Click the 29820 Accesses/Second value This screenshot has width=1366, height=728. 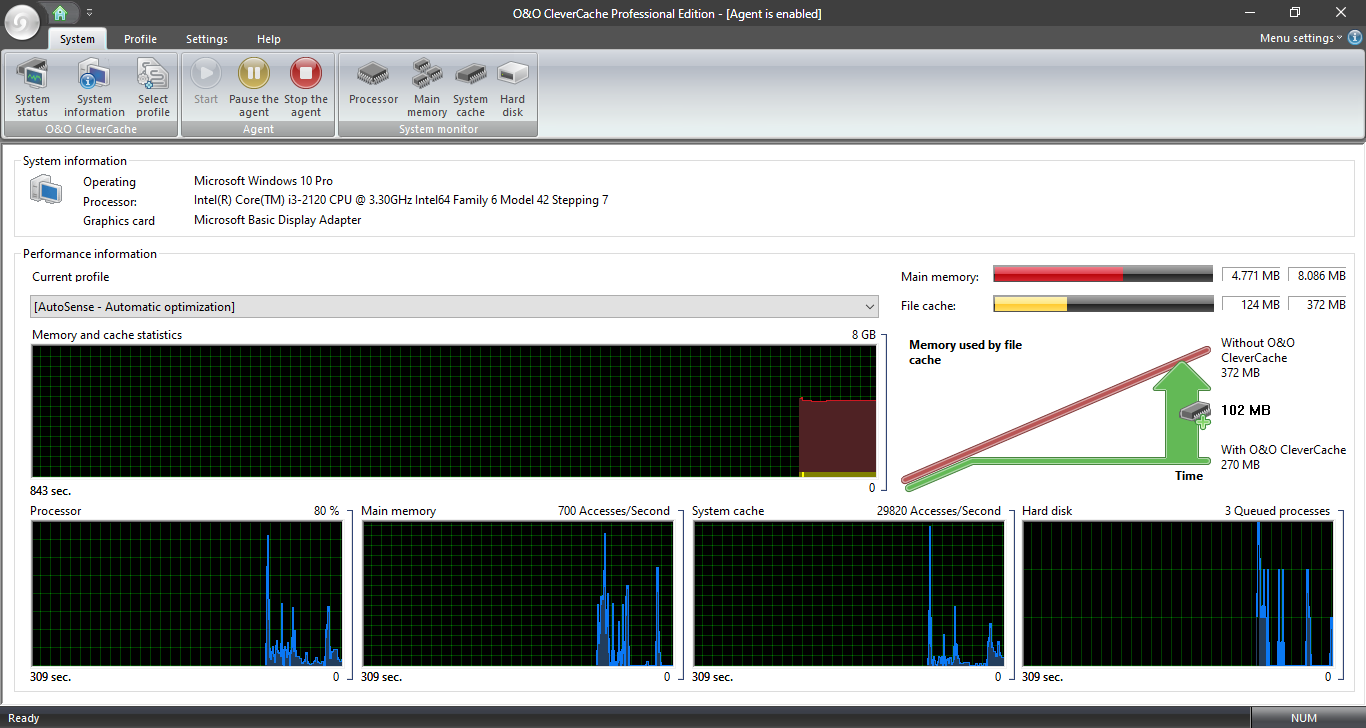(940, 511)
